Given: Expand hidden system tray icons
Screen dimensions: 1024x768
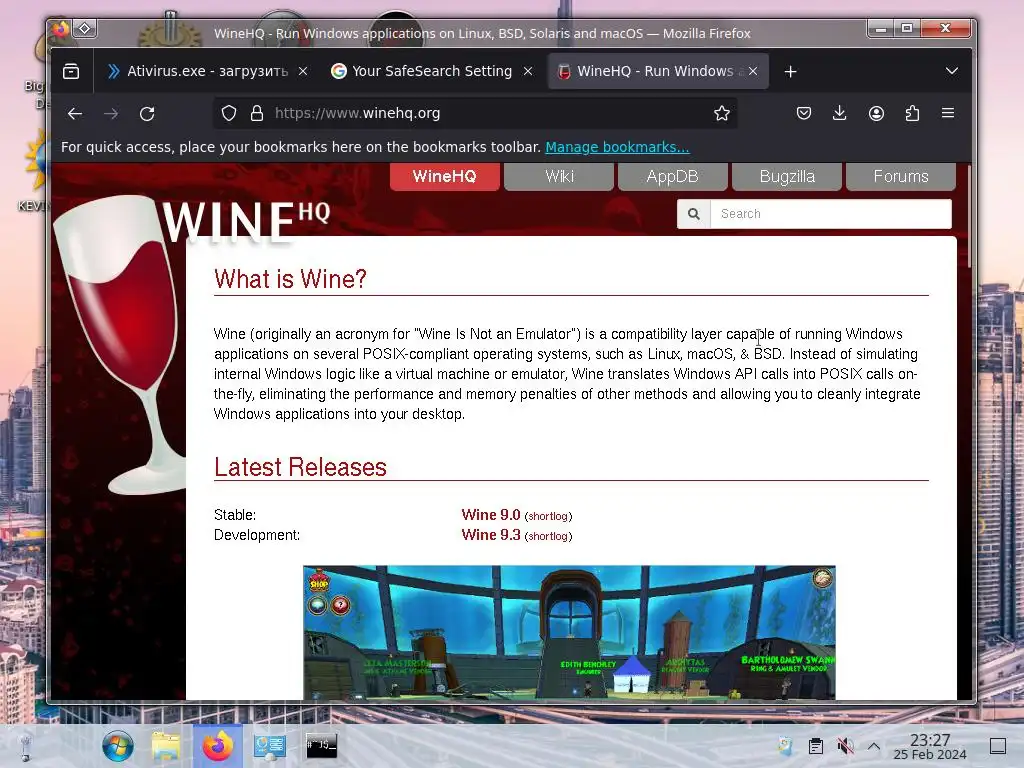Looking at the screenshot, I should 874,746.
